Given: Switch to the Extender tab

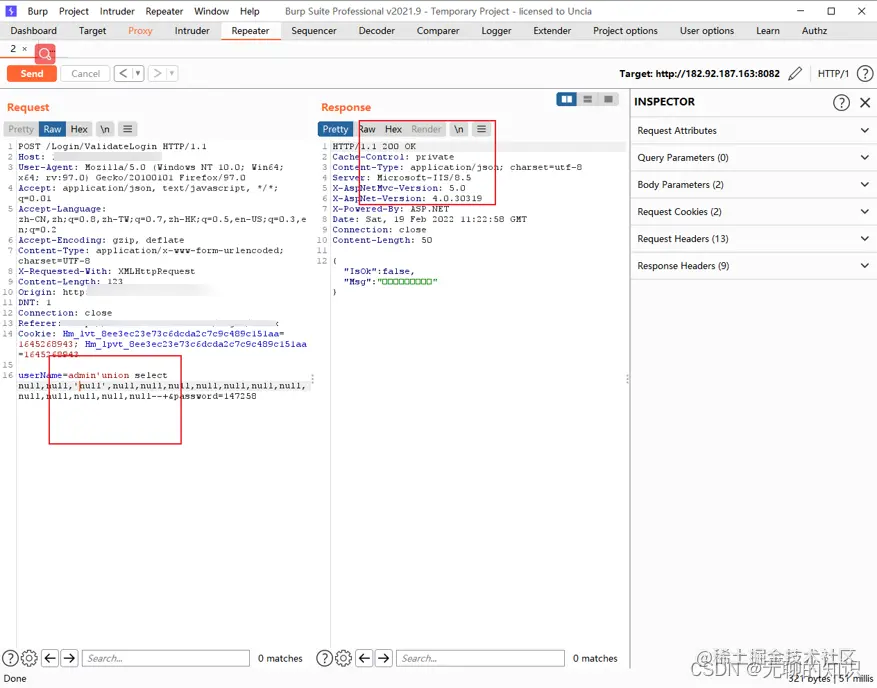Looking at the screenshot, I should pyautogui.click(x=552, y=31).
